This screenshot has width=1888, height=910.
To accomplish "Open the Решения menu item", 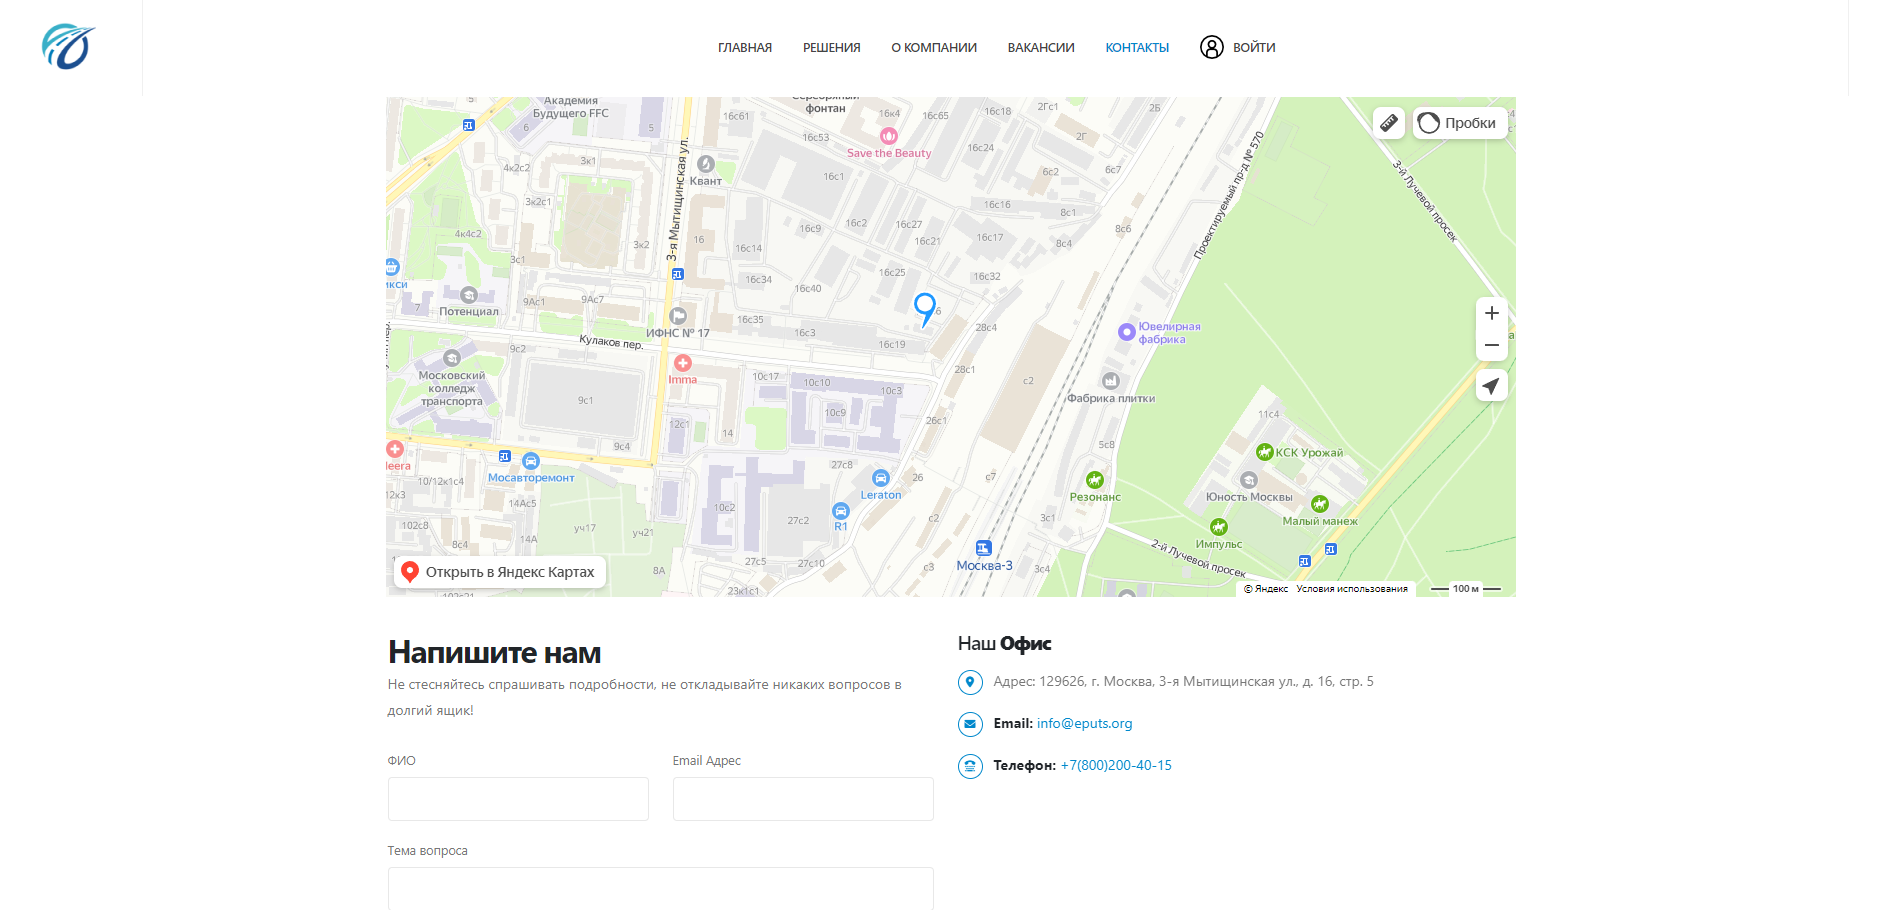I will [x=831, y=48].
